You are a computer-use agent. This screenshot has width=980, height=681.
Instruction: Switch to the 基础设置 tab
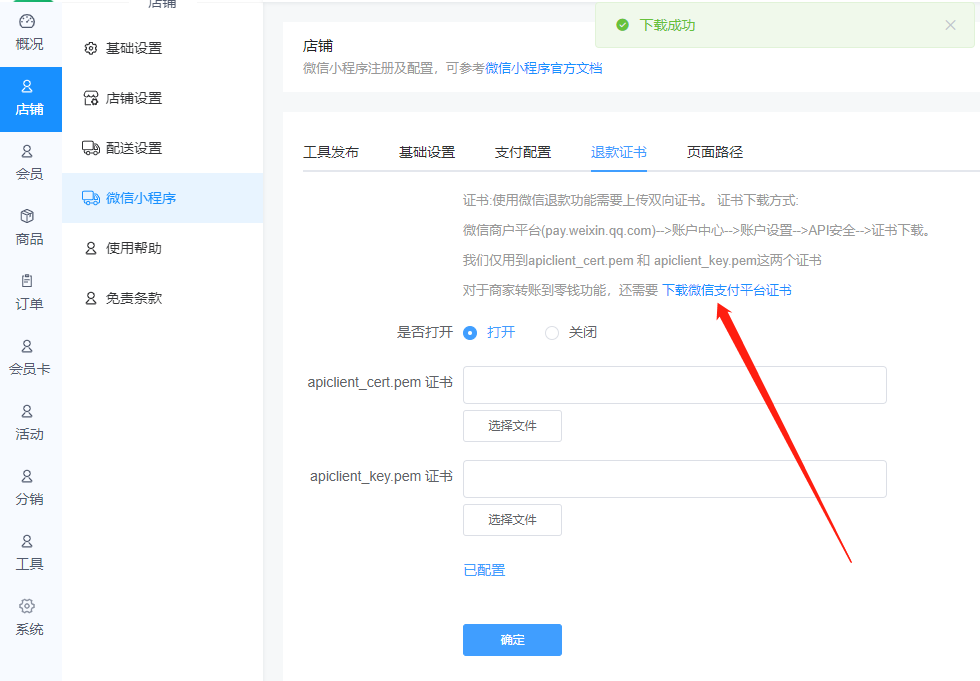(x=427, y=152)
